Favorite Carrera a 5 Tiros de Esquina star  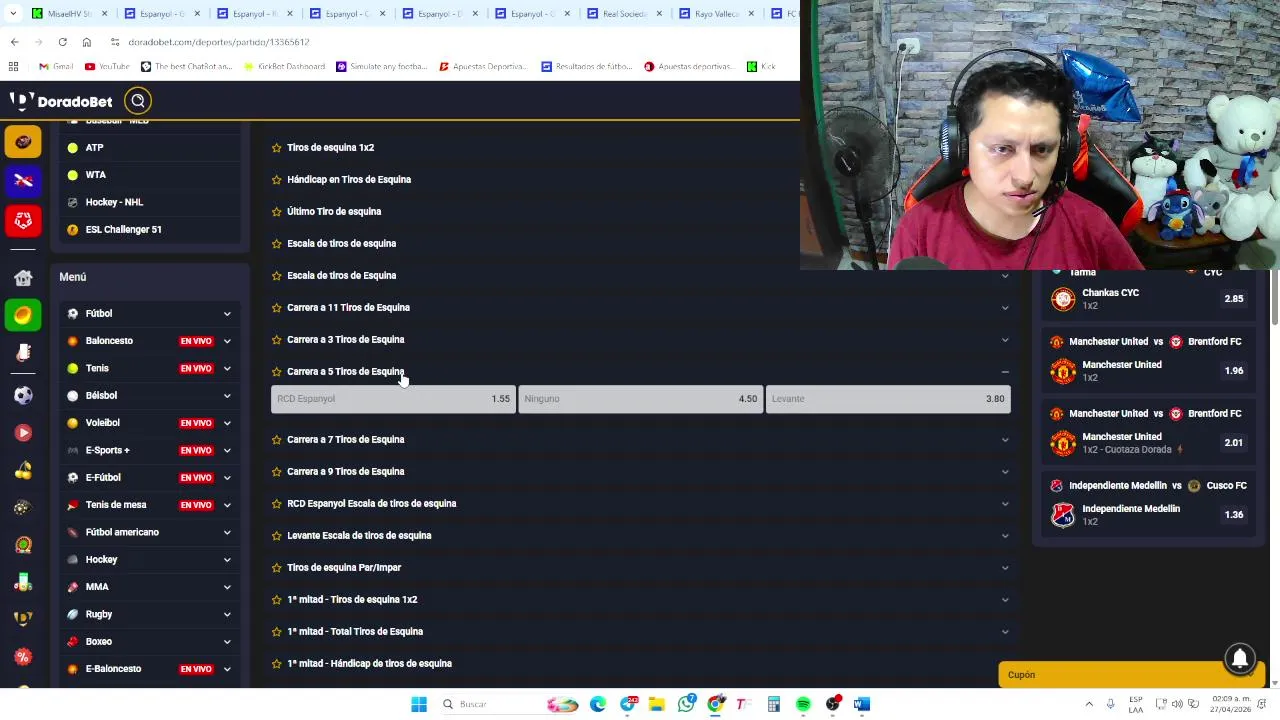277,372
